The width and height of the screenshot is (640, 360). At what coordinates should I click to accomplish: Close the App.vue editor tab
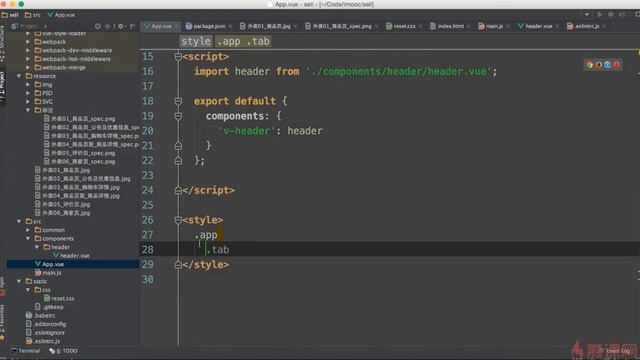tap(176, 27)
